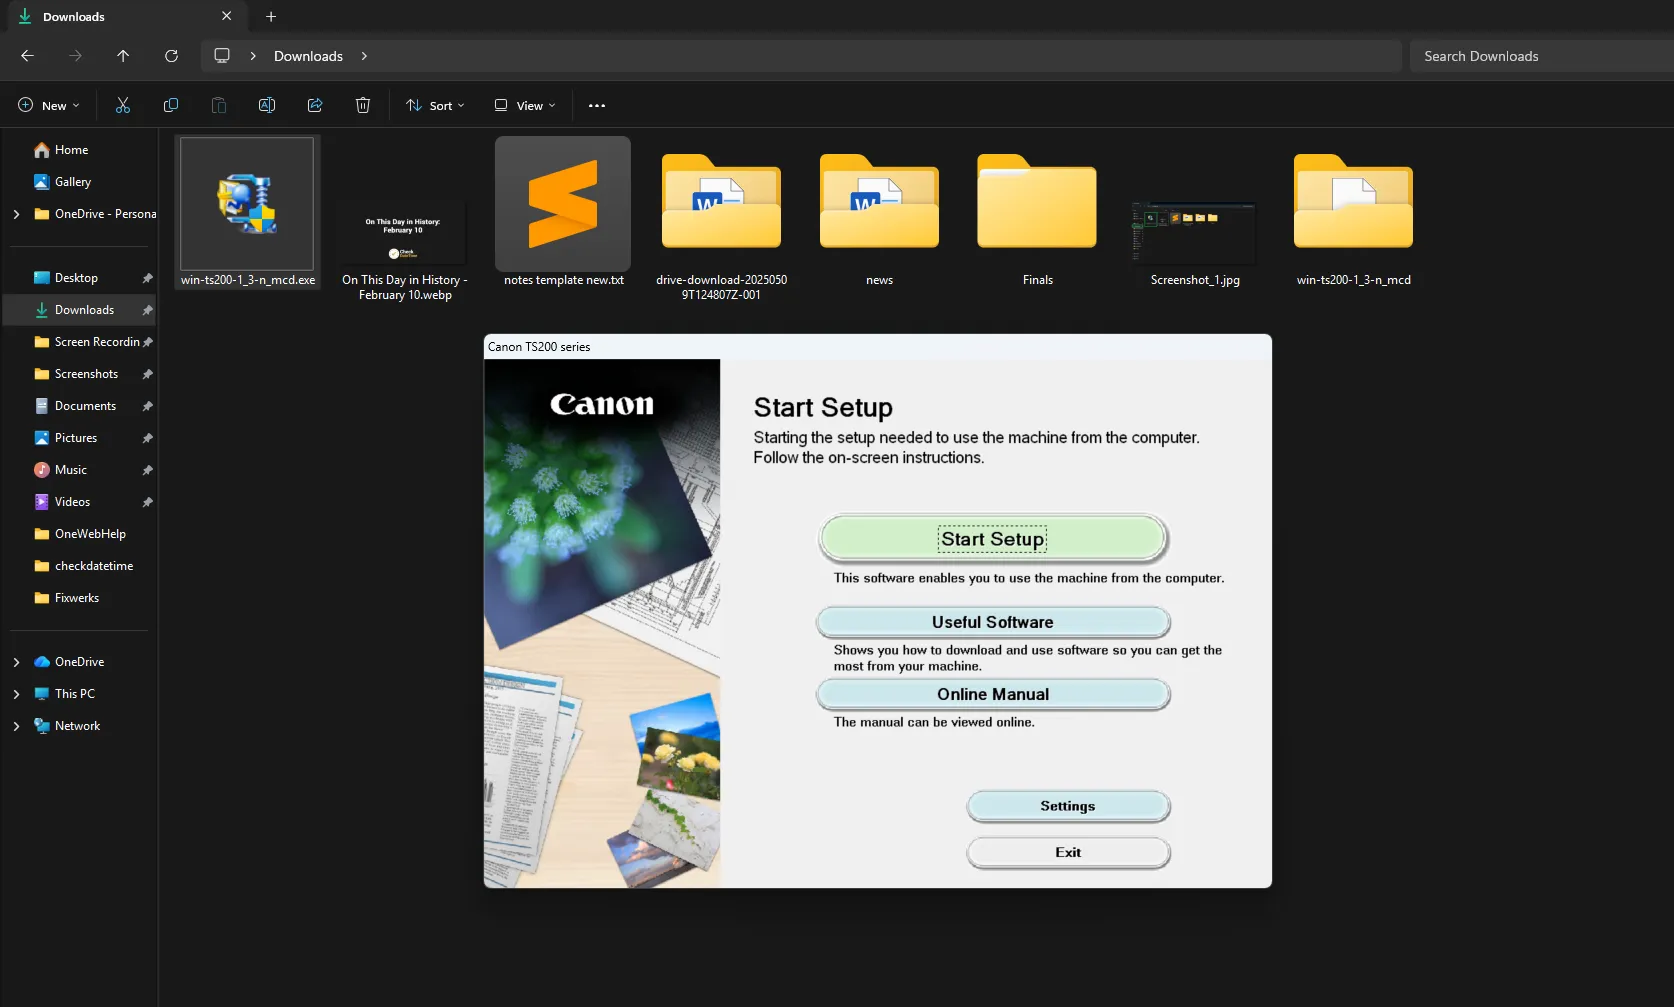Copy the selected file
The height and width of the screenshot is (1007, 1674).
pyautogui.click(x=170, y=105)
